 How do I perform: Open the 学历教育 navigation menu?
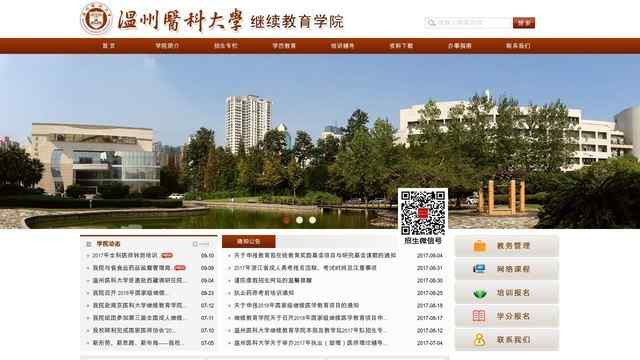pos(284,46)
